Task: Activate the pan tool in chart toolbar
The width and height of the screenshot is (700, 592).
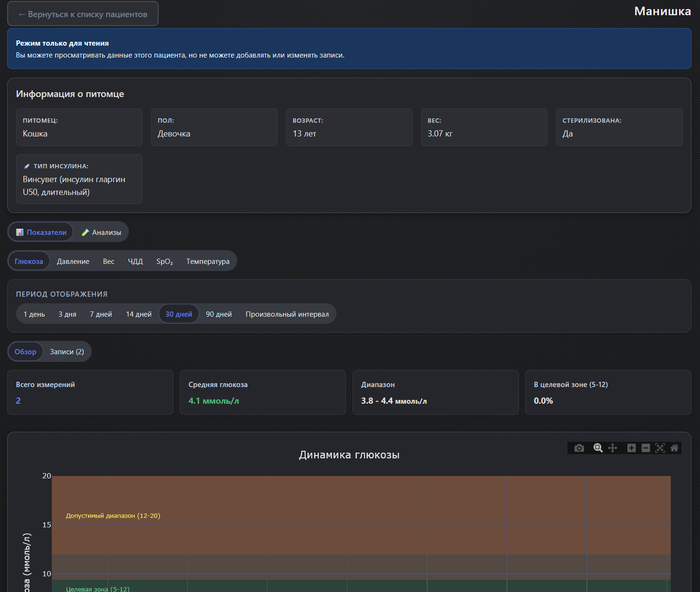Action: (613, 448)
